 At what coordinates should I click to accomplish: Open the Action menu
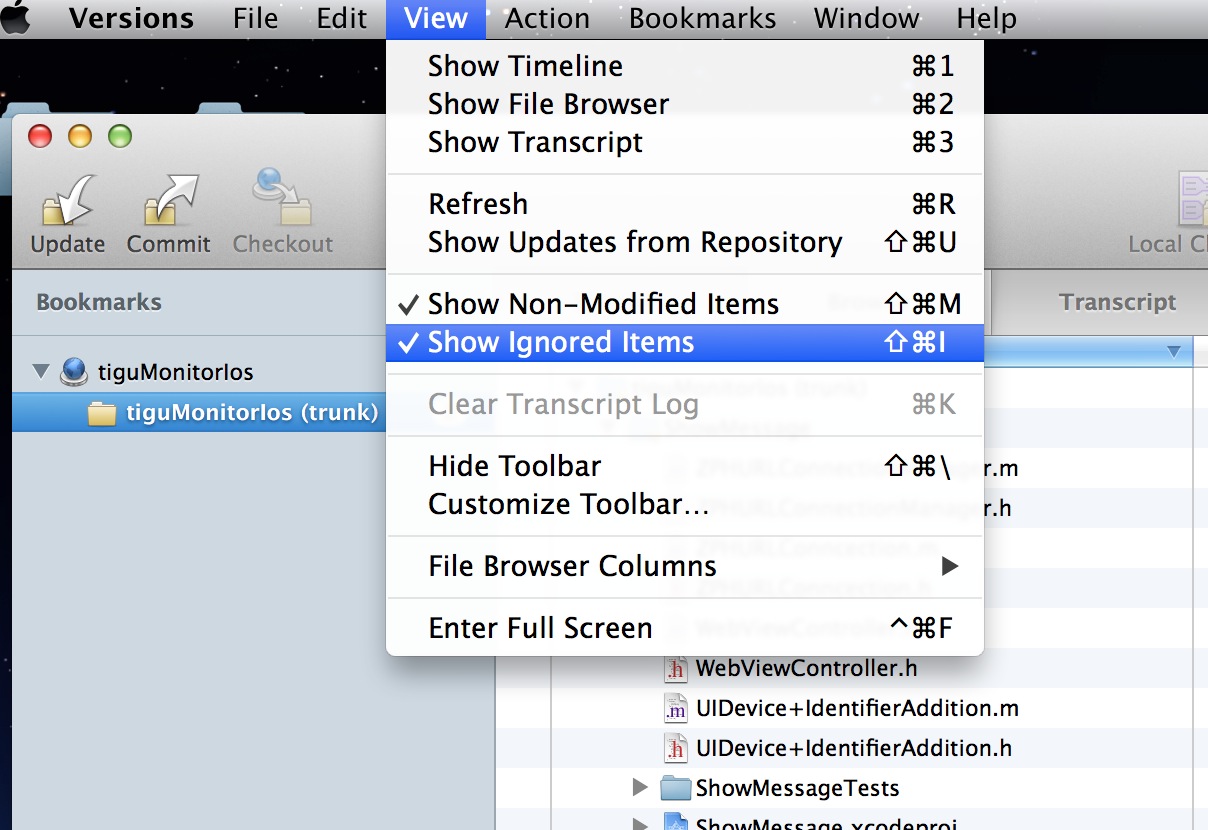[547, 18]
